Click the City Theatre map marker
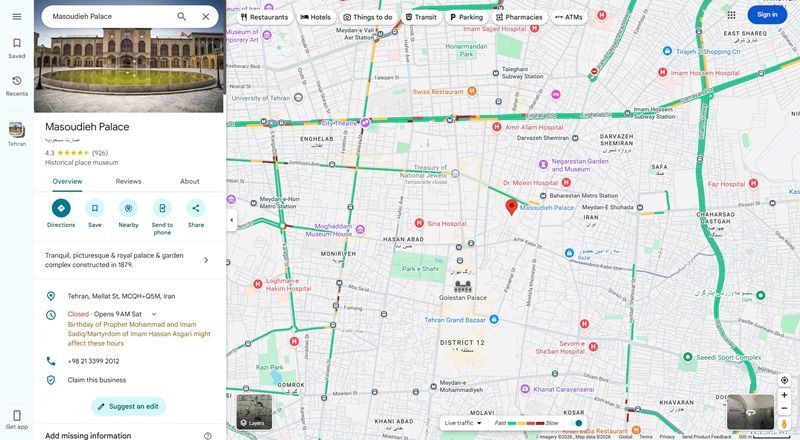Screen dimensions: 800x440 click(x=365, y=123)
